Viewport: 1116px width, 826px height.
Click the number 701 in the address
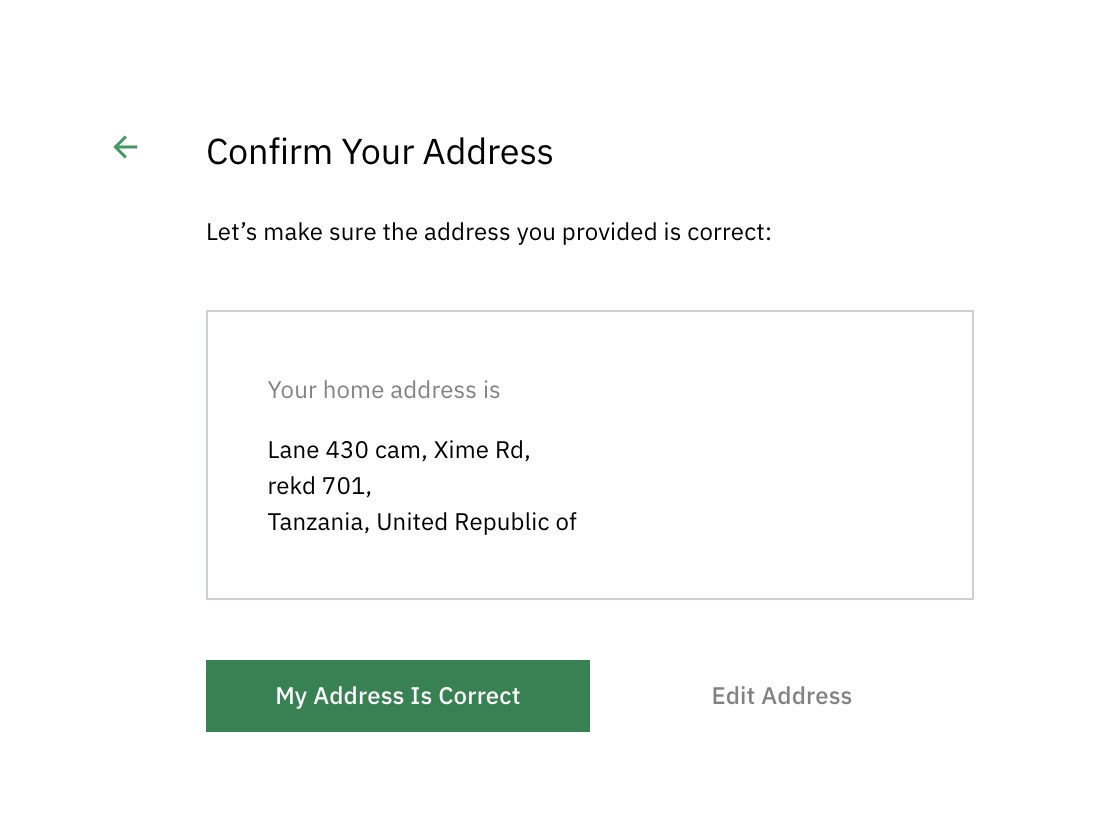344,486
